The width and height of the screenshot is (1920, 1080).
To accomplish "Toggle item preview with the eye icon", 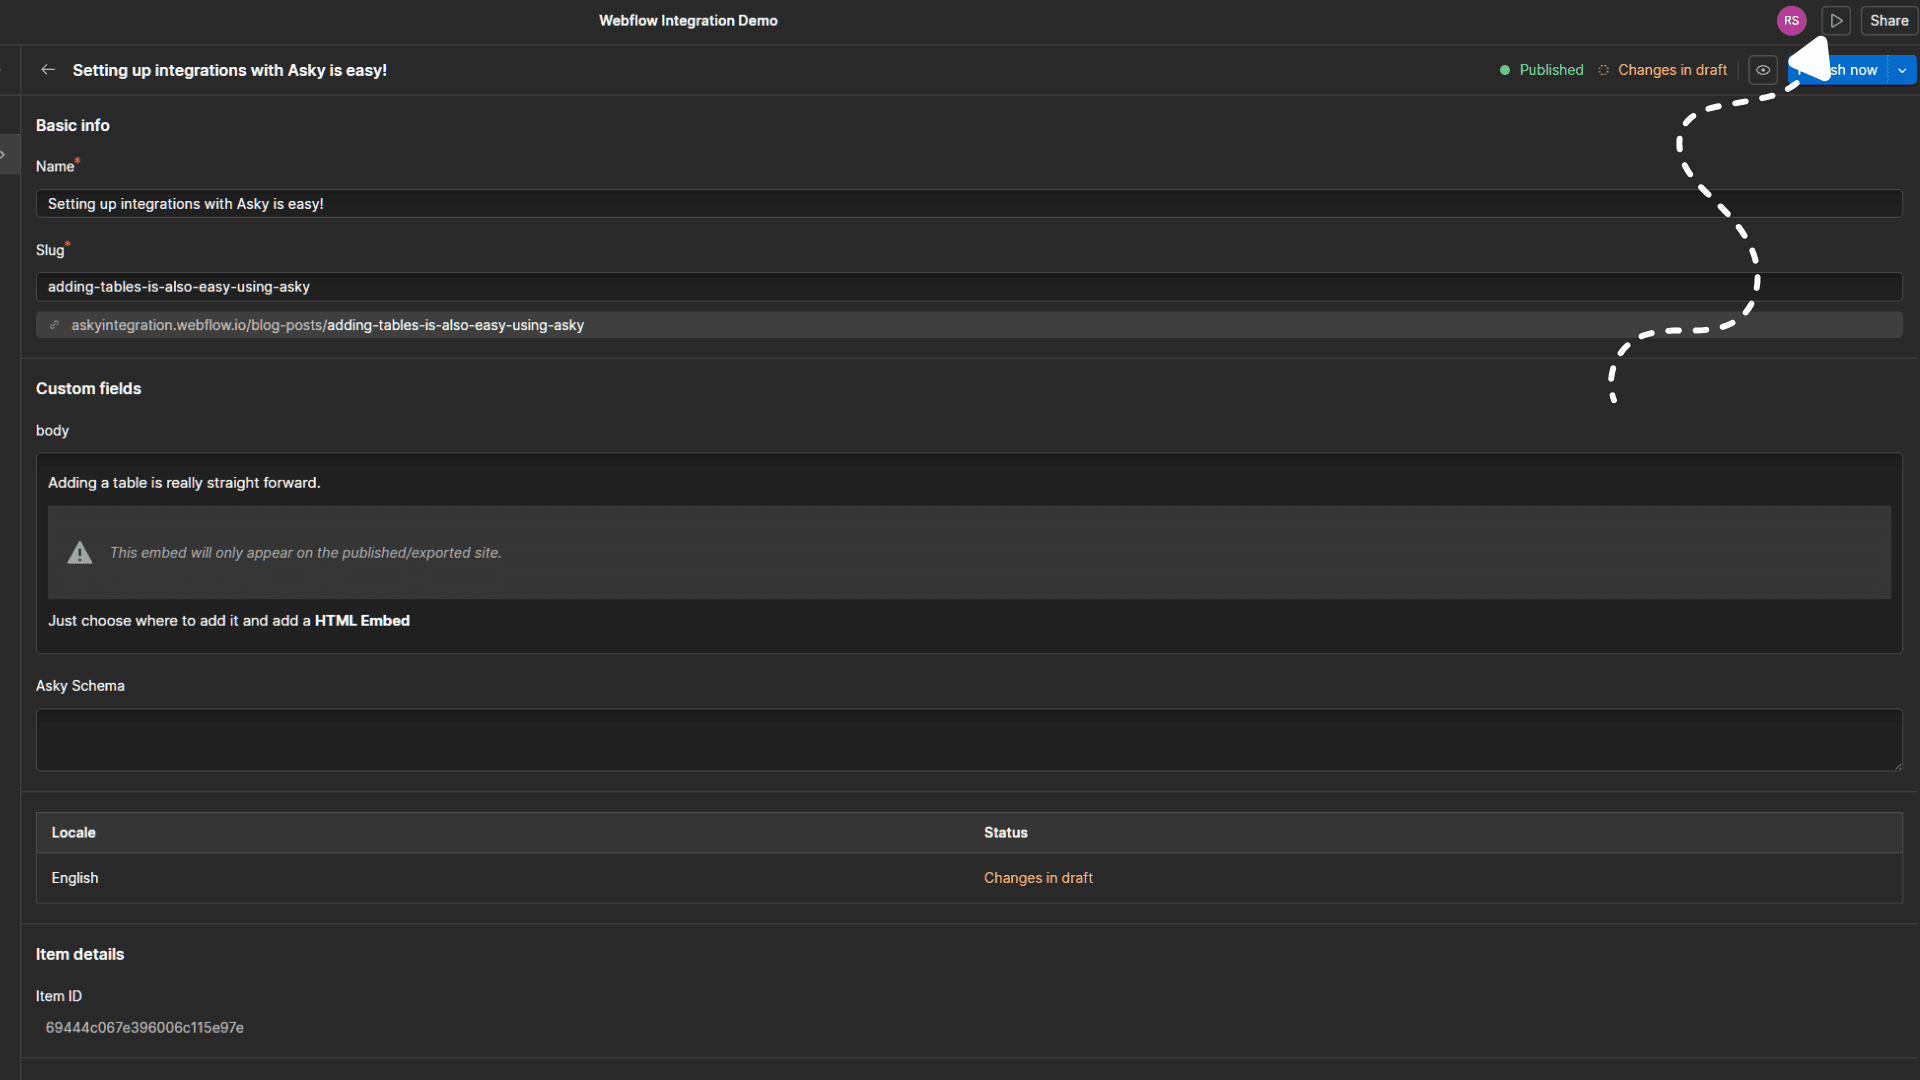I will click(1763, 70).
